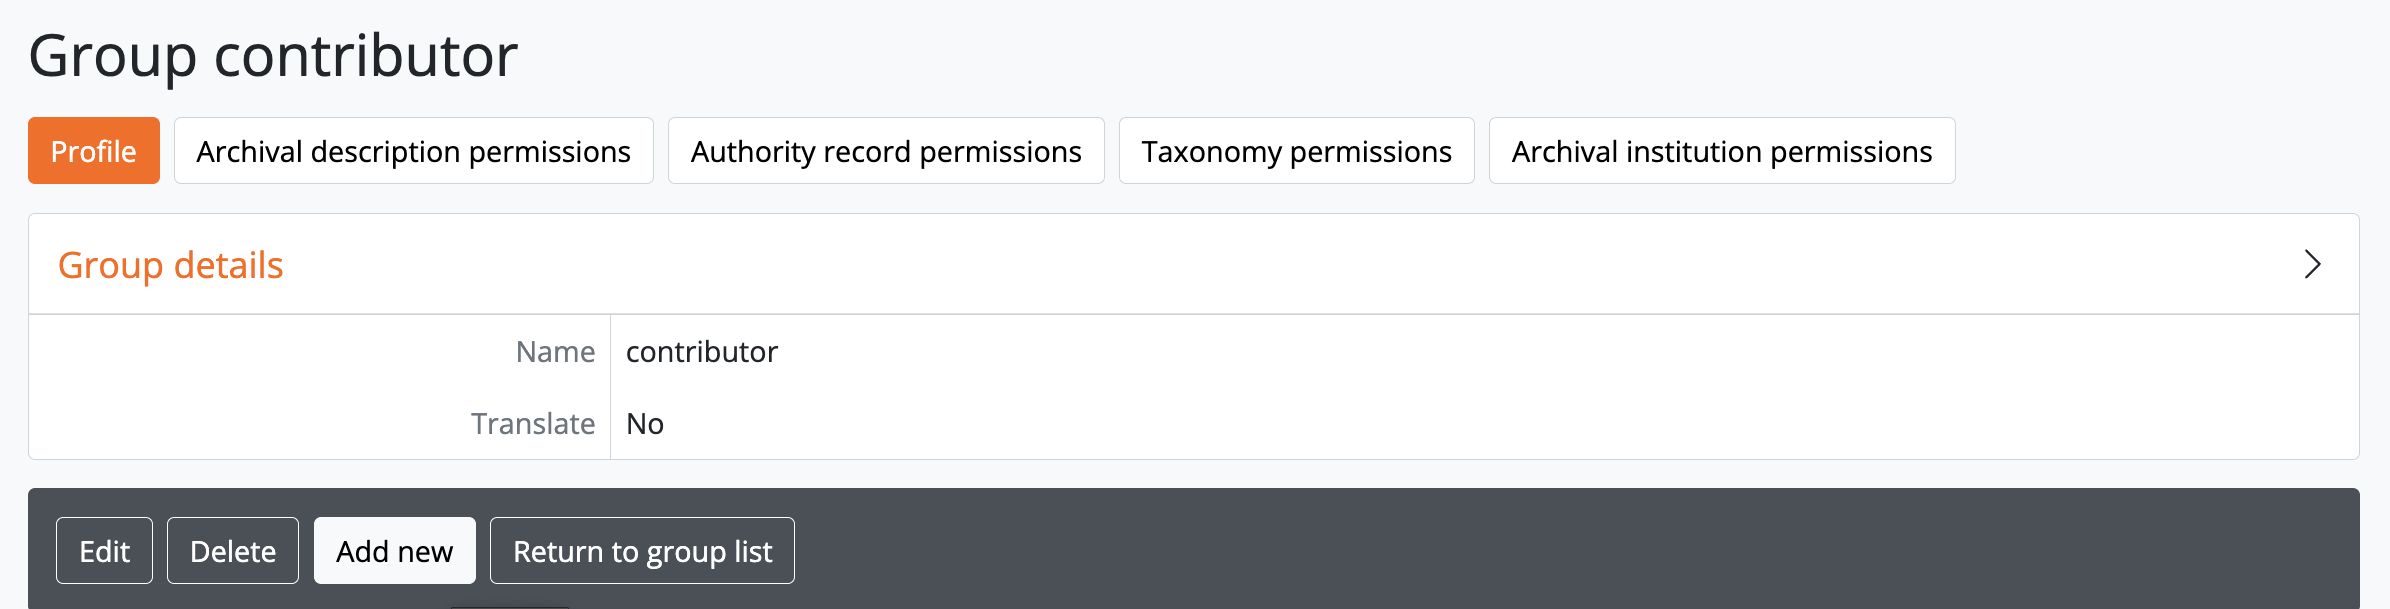Click the Name field label

click(x=555, y=352)
